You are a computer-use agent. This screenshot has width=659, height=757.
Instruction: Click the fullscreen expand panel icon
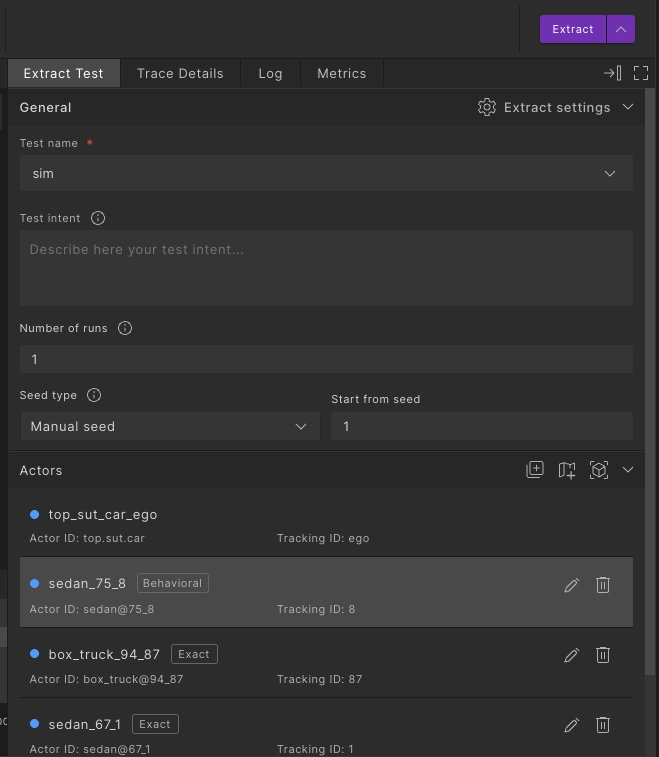(641, 73)
